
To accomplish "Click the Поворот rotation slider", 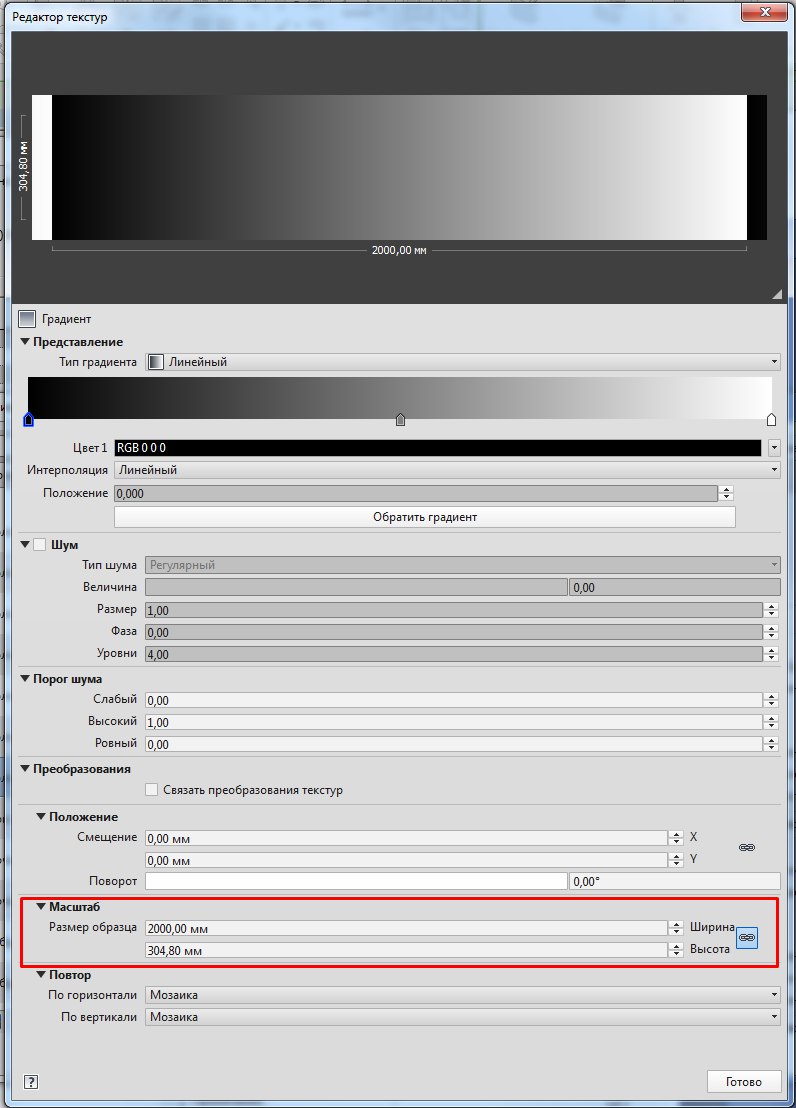I will pos(356,881).
